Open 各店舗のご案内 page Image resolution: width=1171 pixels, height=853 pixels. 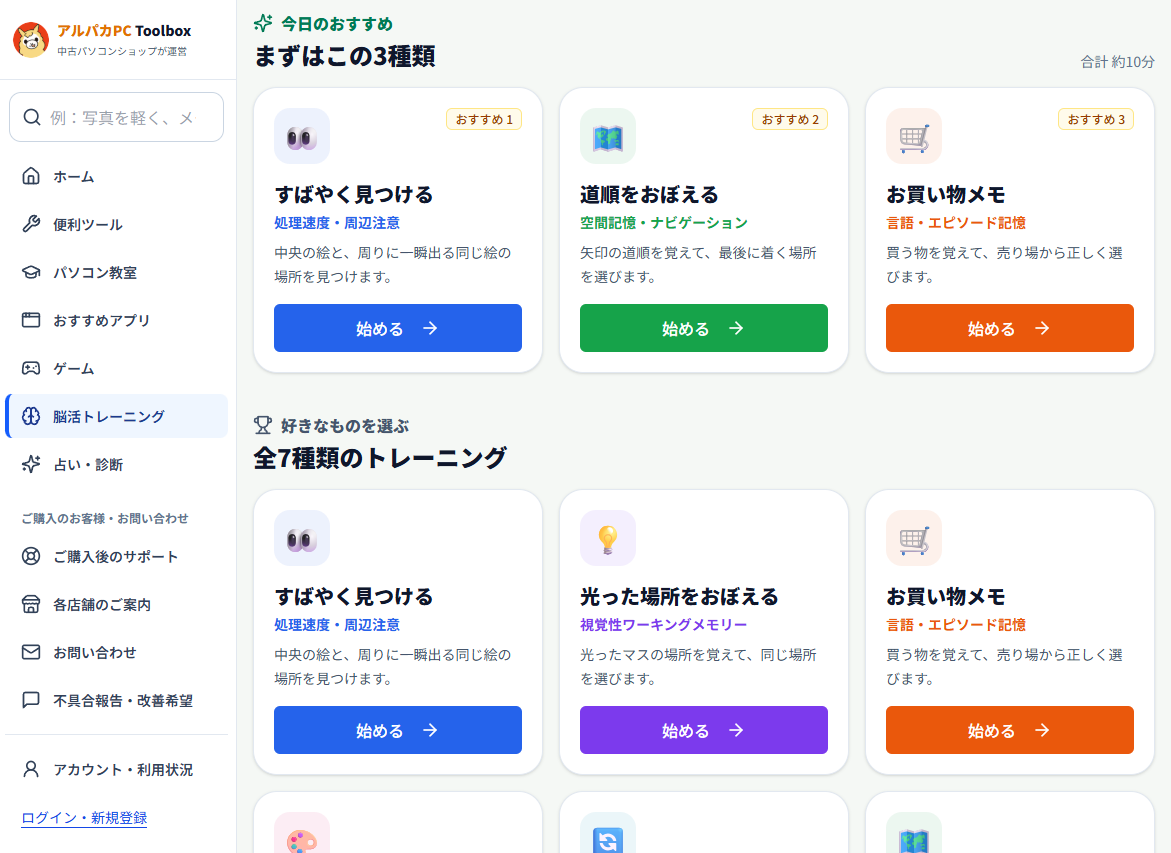coord(117,604)
